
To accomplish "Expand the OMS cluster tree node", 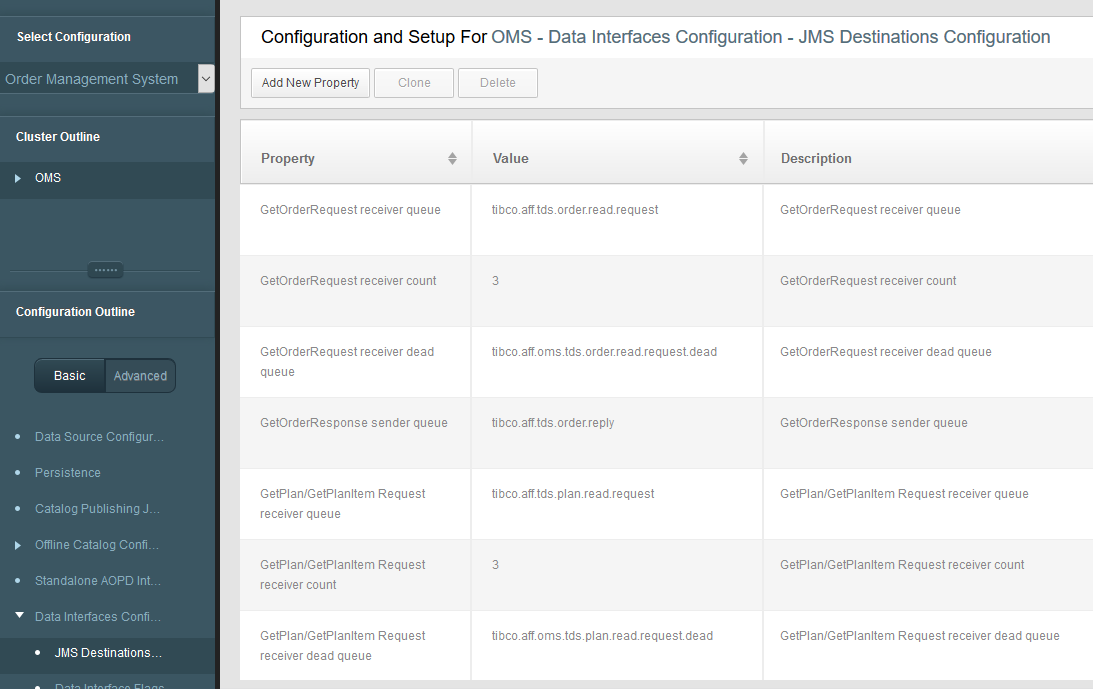I will tap(18, 178).
